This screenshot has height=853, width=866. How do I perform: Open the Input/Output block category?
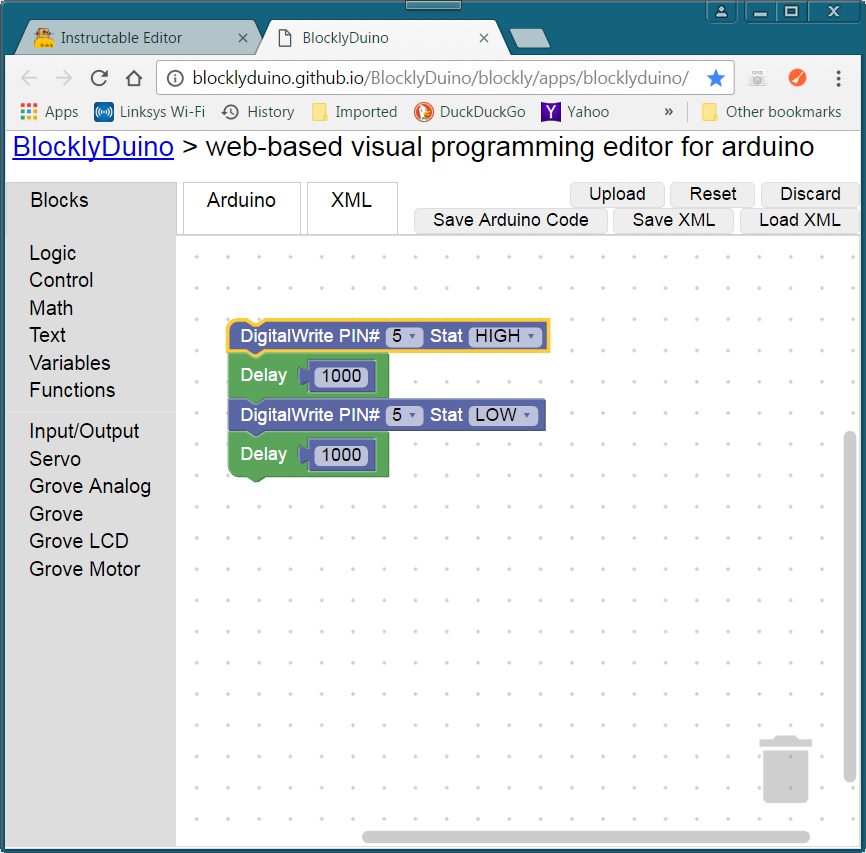(x=84, y=431)
